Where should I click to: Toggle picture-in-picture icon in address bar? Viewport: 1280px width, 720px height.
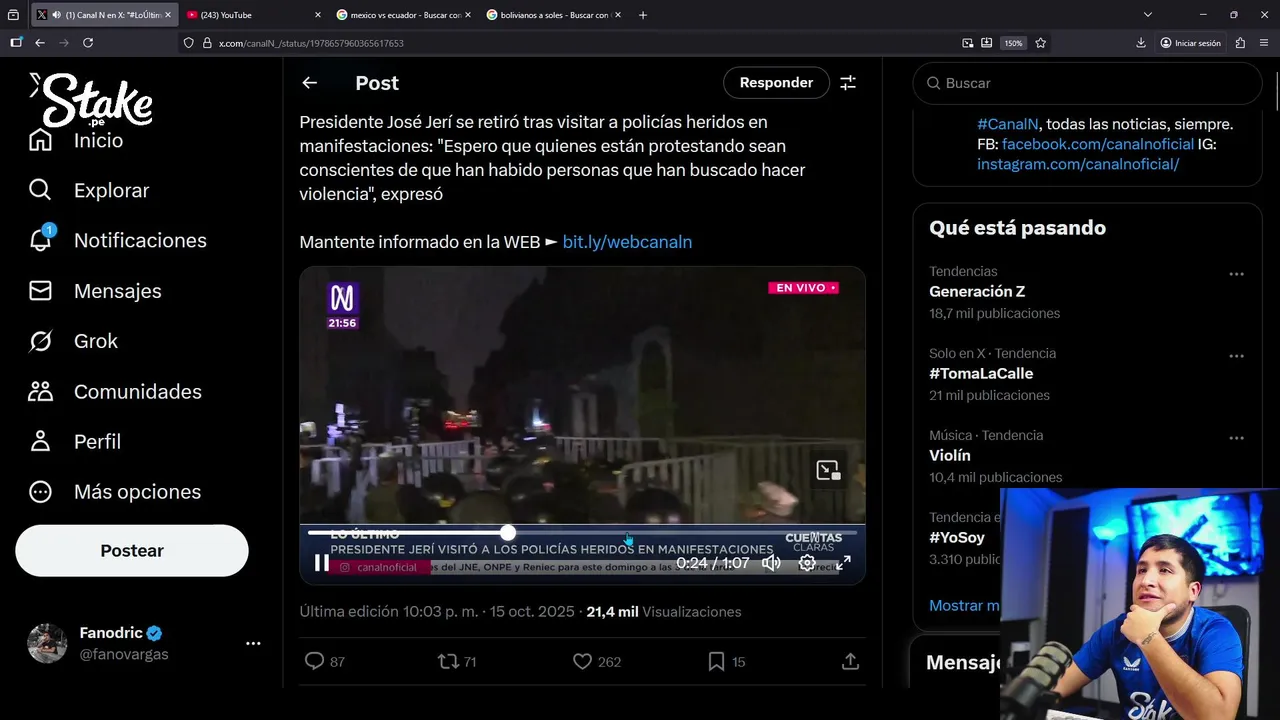(968, 43)
